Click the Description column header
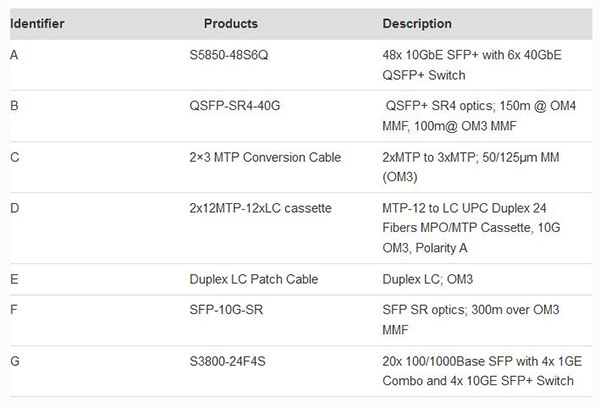600x408 pixels. pos(417,23)
